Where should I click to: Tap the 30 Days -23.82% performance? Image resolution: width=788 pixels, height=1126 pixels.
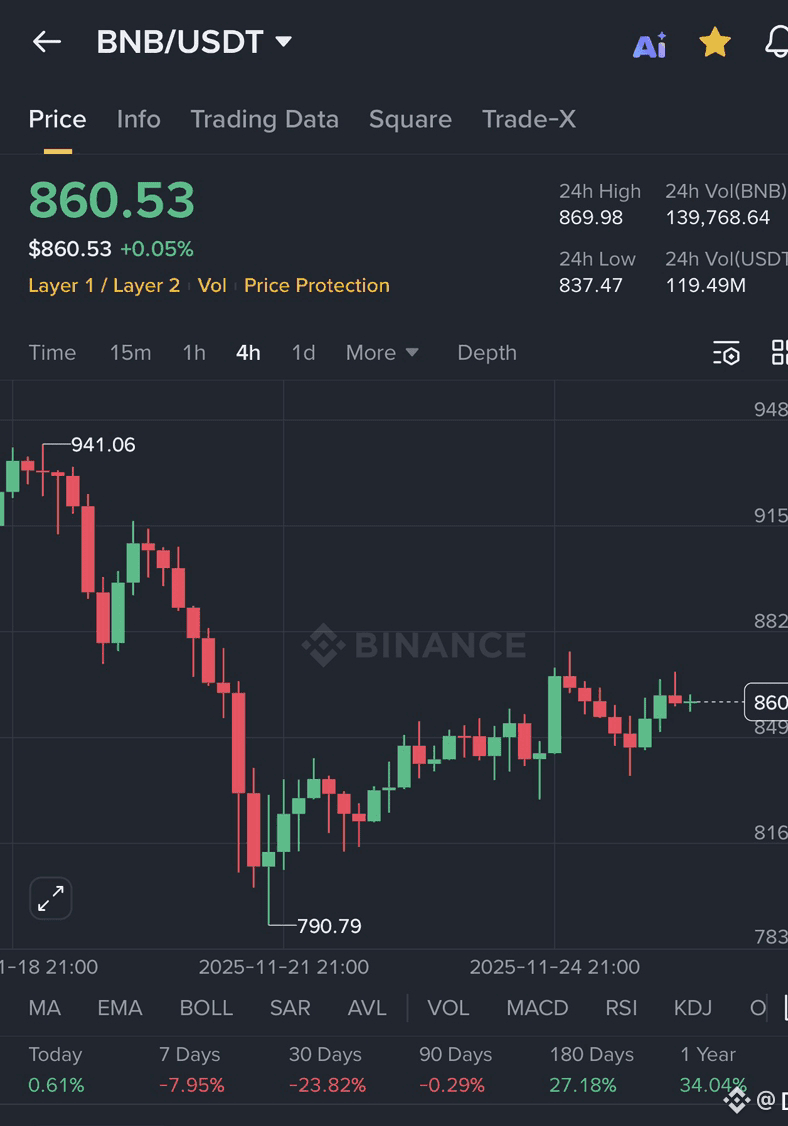[x=327, y=1070]
